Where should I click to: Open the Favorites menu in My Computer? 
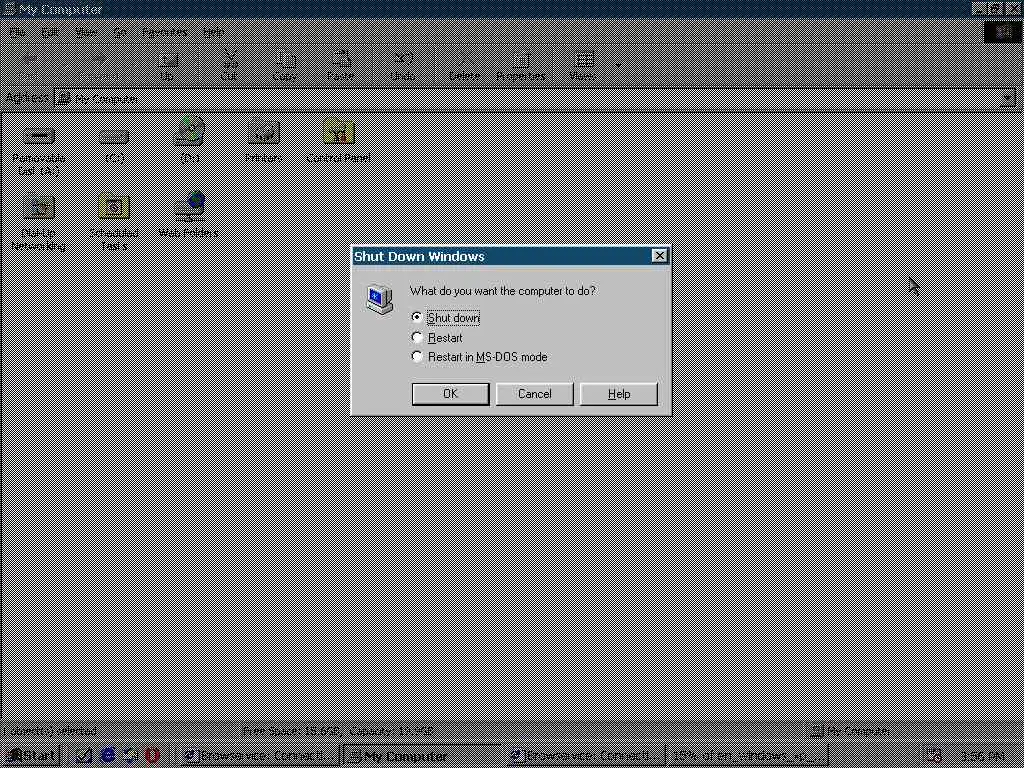click(165, 32)
